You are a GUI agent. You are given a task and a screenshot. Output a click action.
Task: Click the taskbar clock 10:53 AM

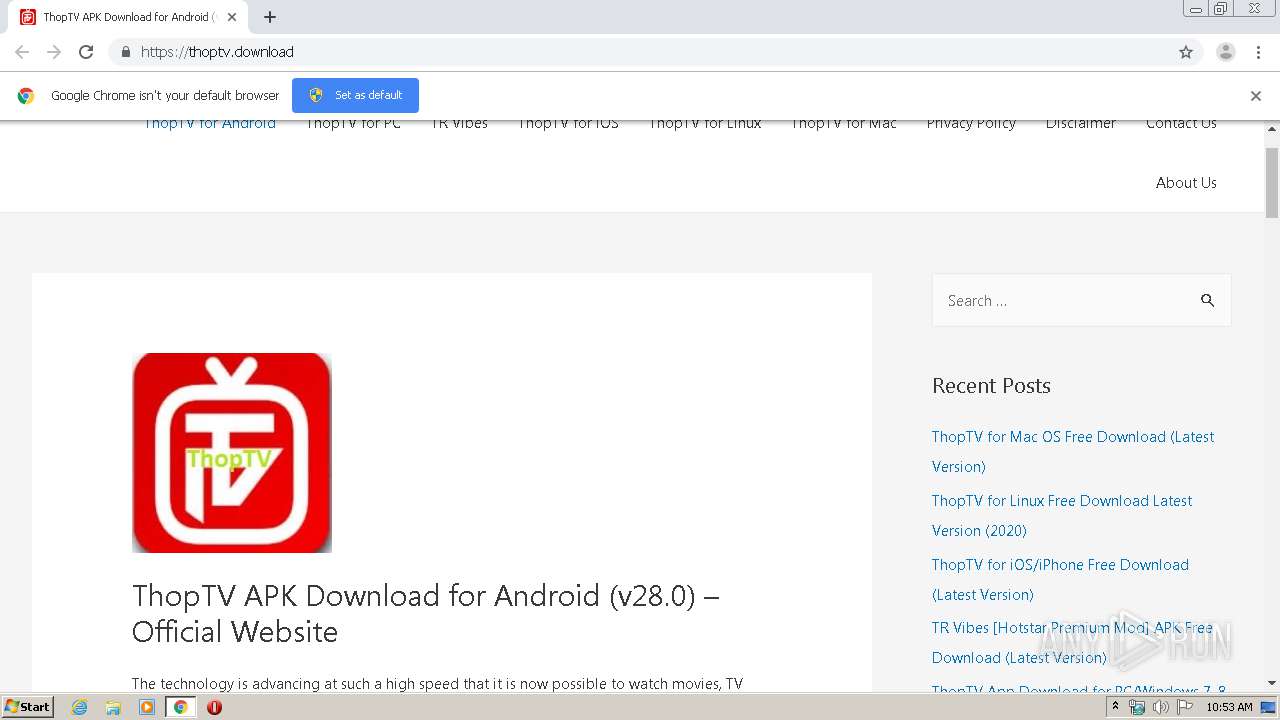(x=1229, y=707)
